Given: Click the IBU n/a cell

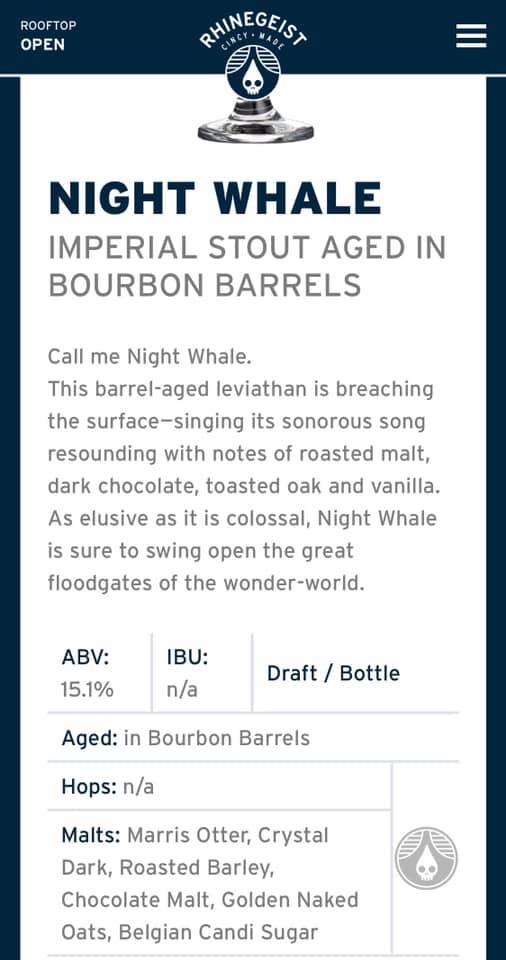Looking at the screenshot, I should [202, 673].
